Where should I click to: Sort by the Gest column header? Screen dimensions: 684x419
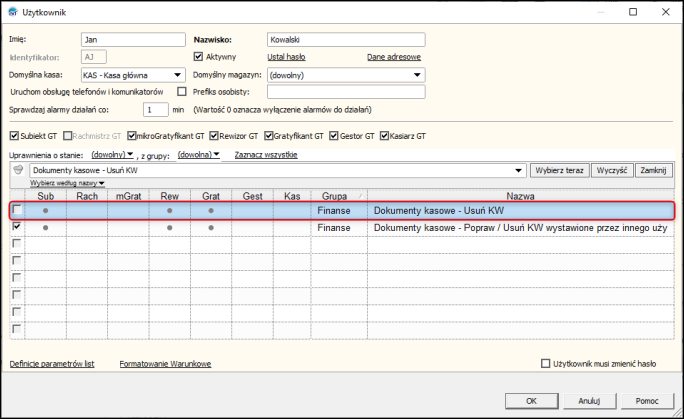(x=253, y=196)
